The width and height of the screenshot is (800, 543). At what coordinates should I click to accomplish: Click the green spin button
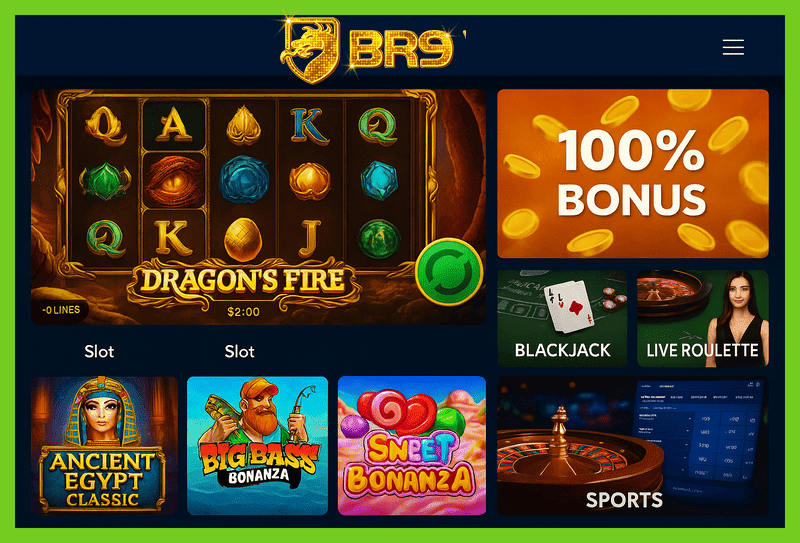[x=449, y=272]
